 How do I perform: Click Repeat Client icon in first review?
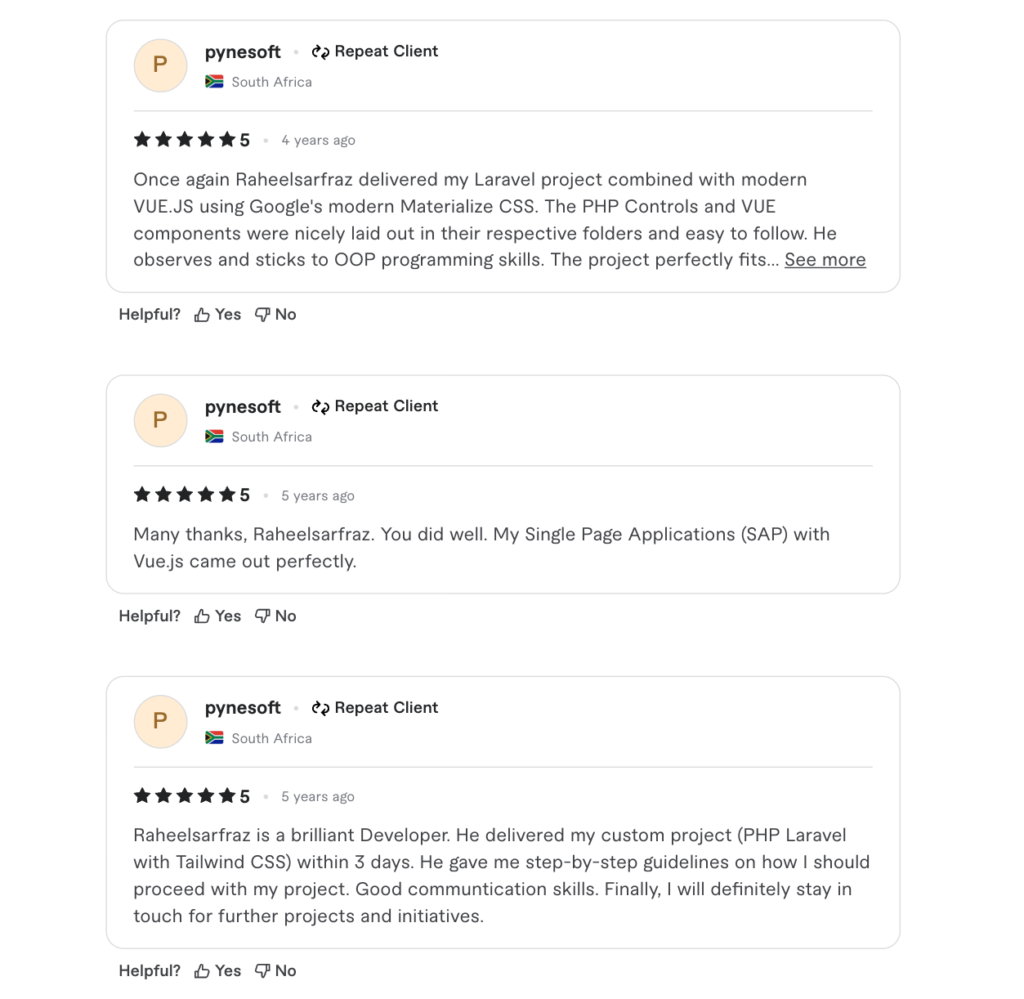tap(321, 52)
